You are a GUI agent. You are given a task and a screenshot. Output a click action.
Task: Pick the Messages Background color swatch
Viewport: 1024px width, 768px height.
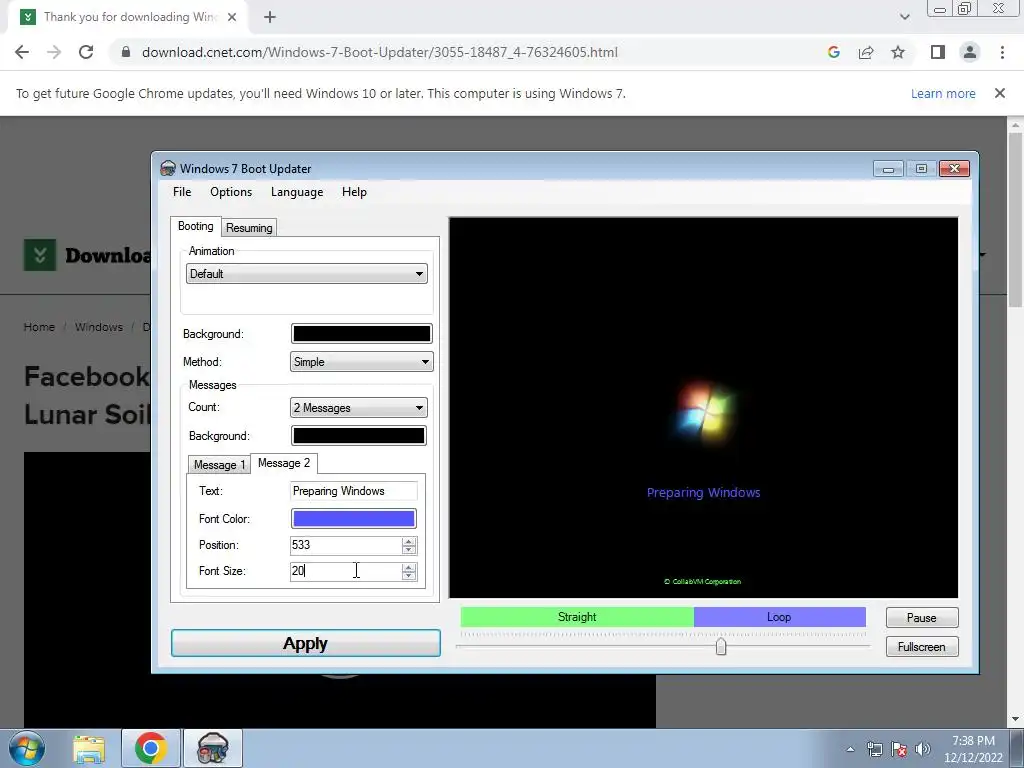point(359,436)
